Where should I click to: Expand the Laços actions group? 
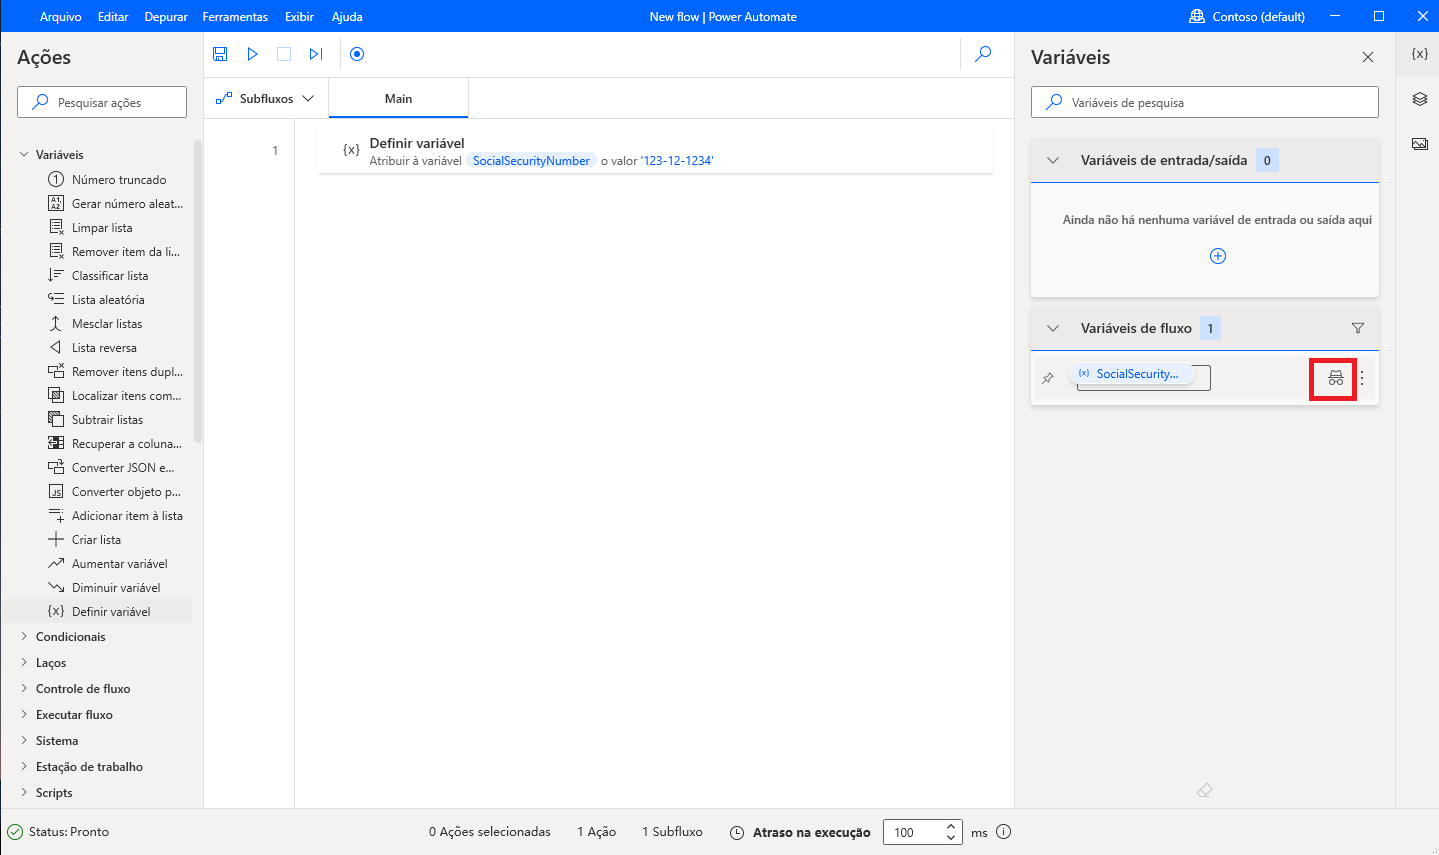24,663
